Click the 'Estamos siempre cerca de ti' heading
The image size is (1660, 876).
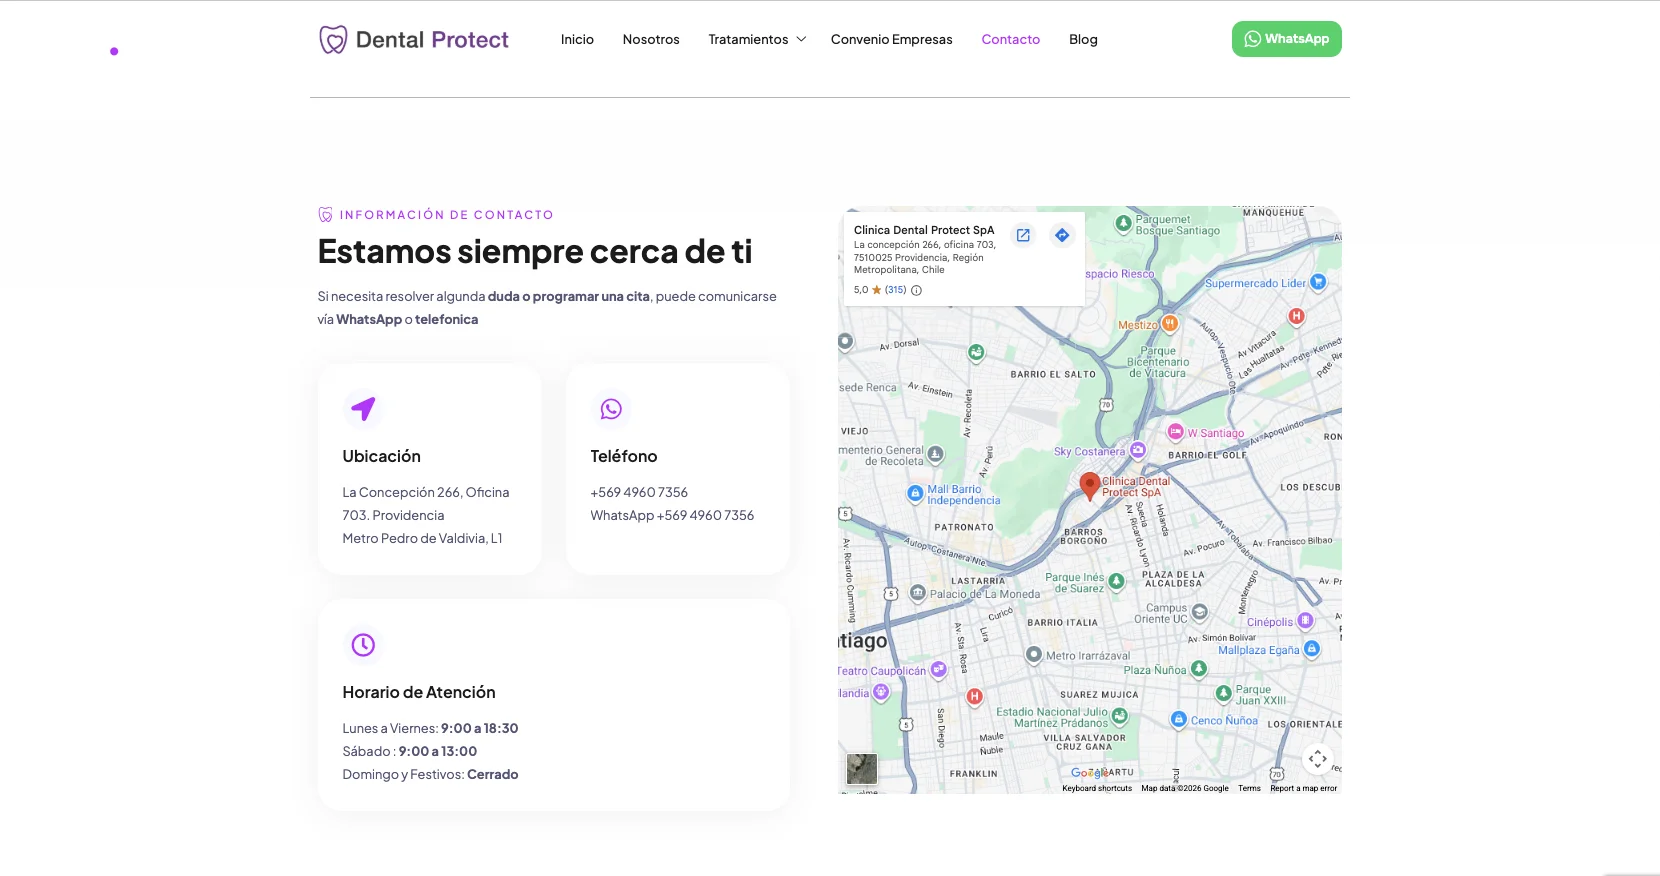point(535,252)
